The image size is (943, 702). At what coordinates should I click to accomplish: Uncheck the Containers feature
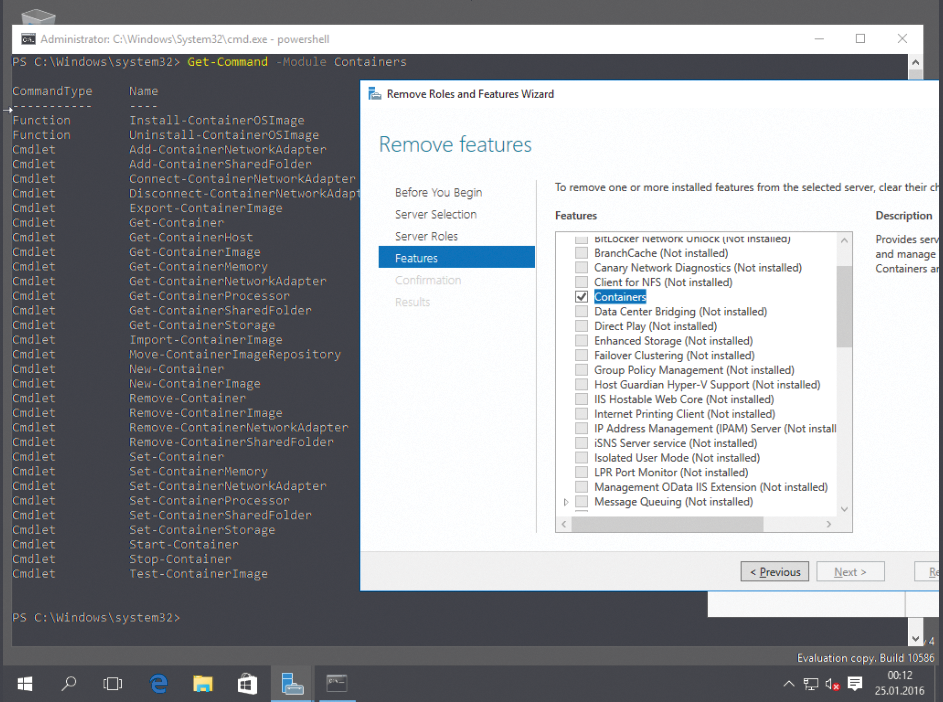click(581, 296)
